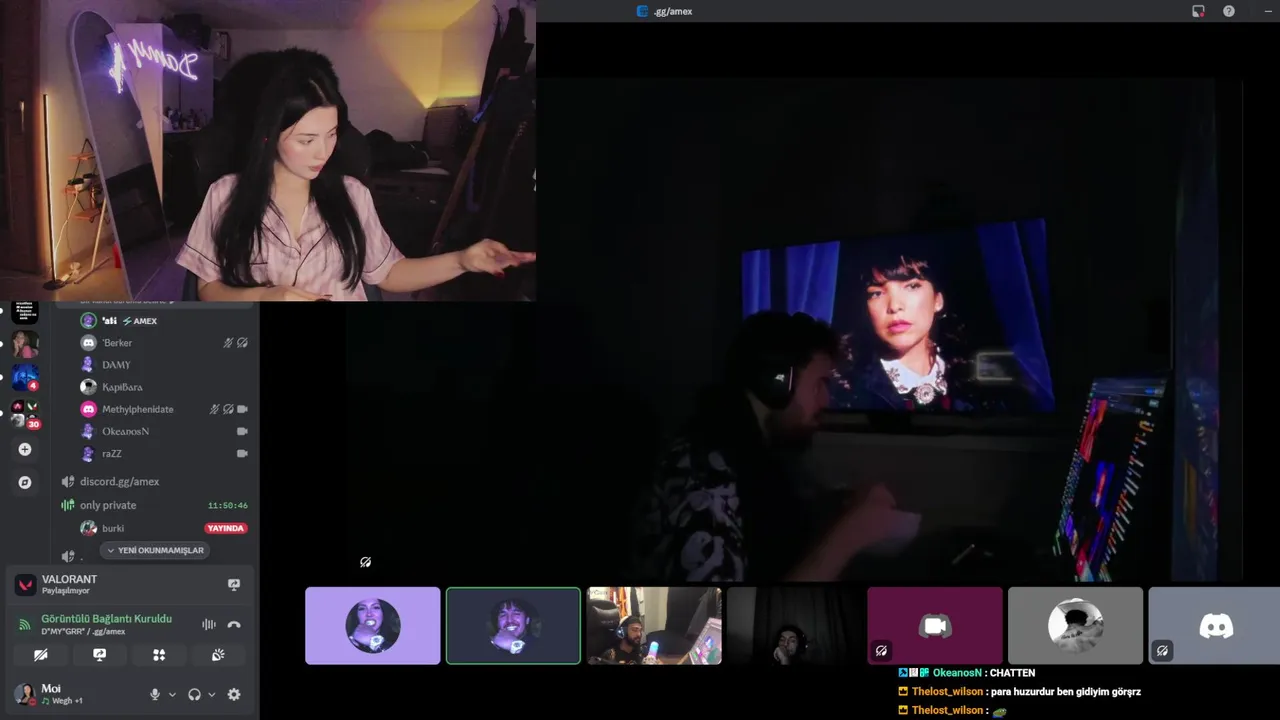The width and height of the screenshot is (1280, 720).
Task: Click chat username OkeanosN
Action: pos(956,673)
